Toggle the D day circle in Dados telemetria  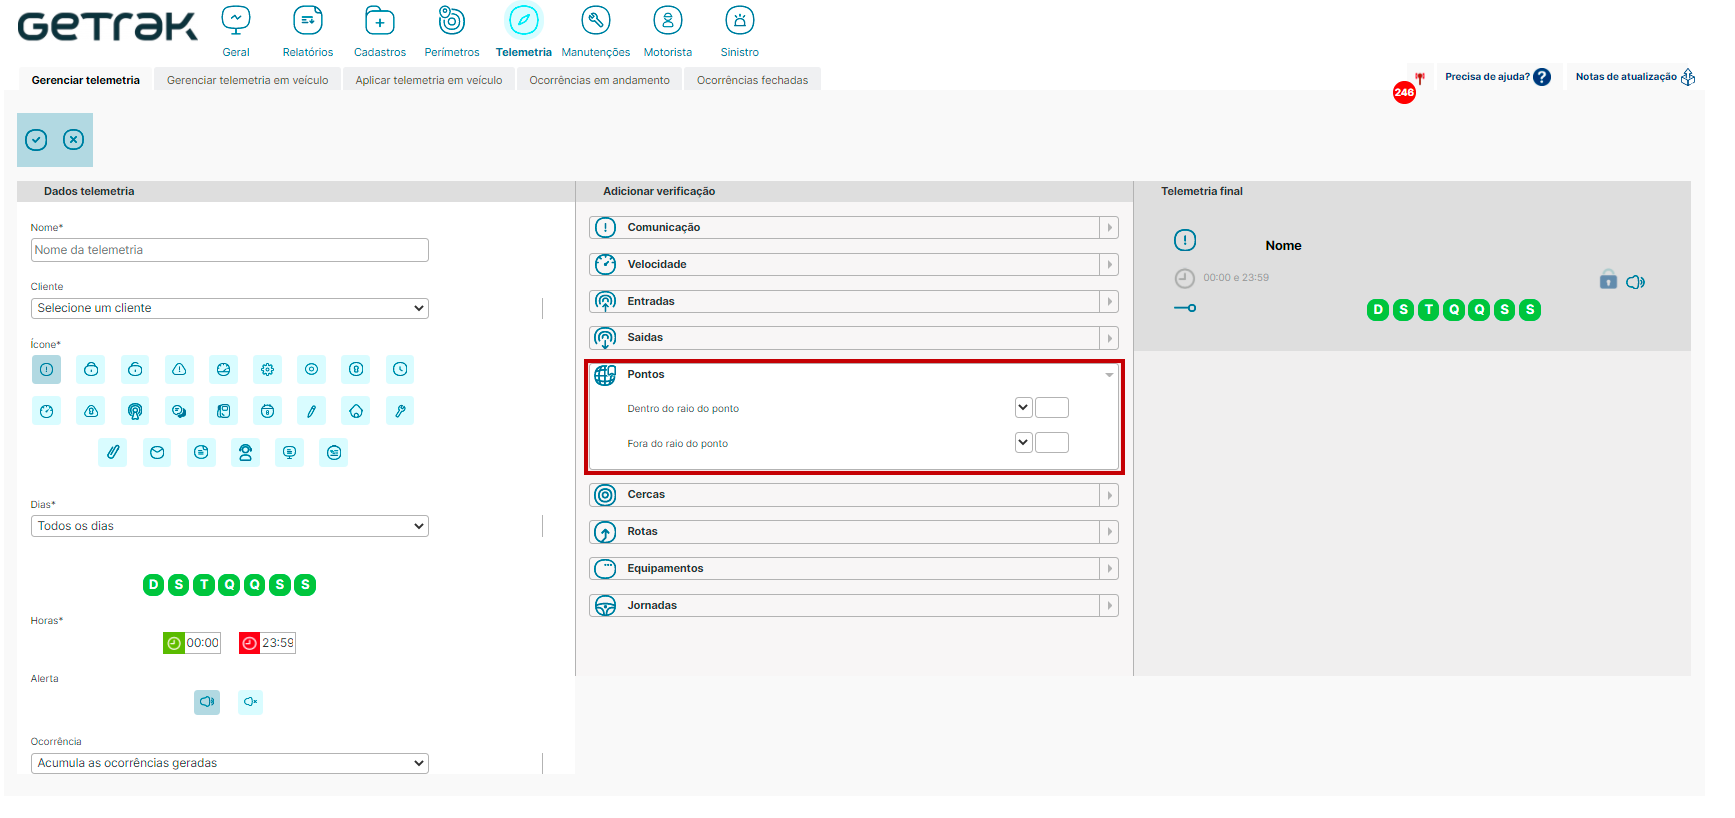pos(153,585)
